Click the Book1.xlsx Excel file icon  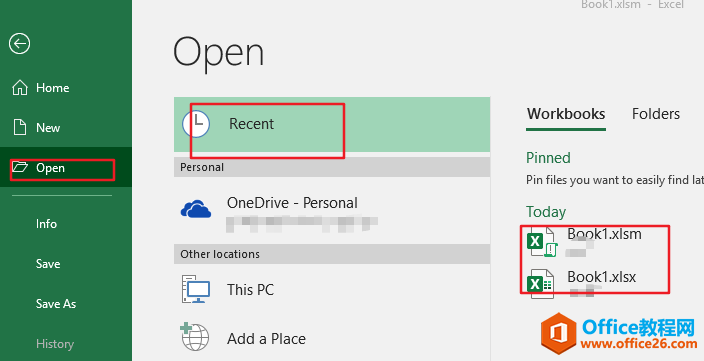click(x=540, y=284)
